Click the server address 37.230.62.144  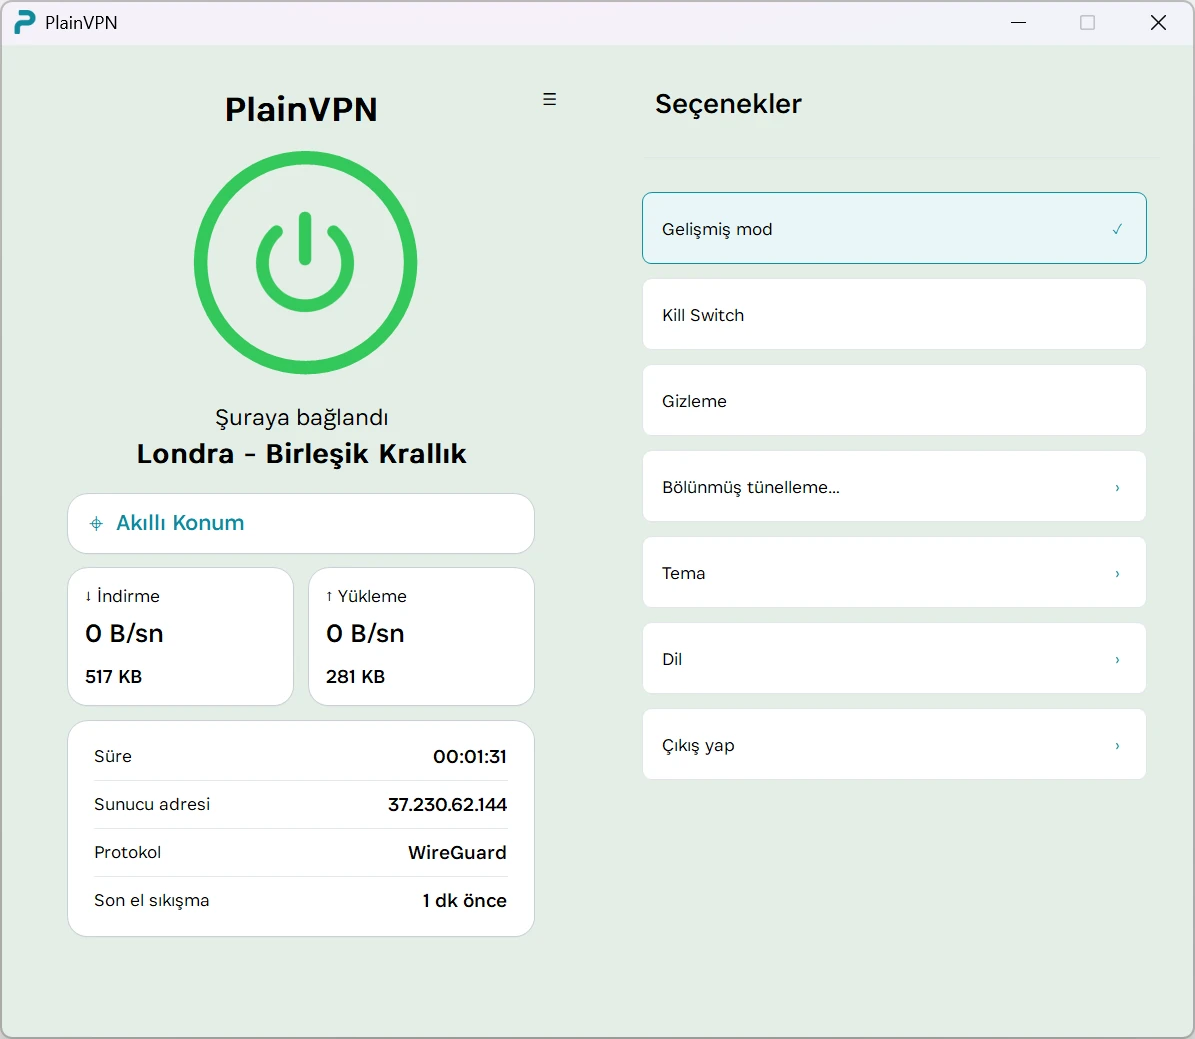coord(447,804)
